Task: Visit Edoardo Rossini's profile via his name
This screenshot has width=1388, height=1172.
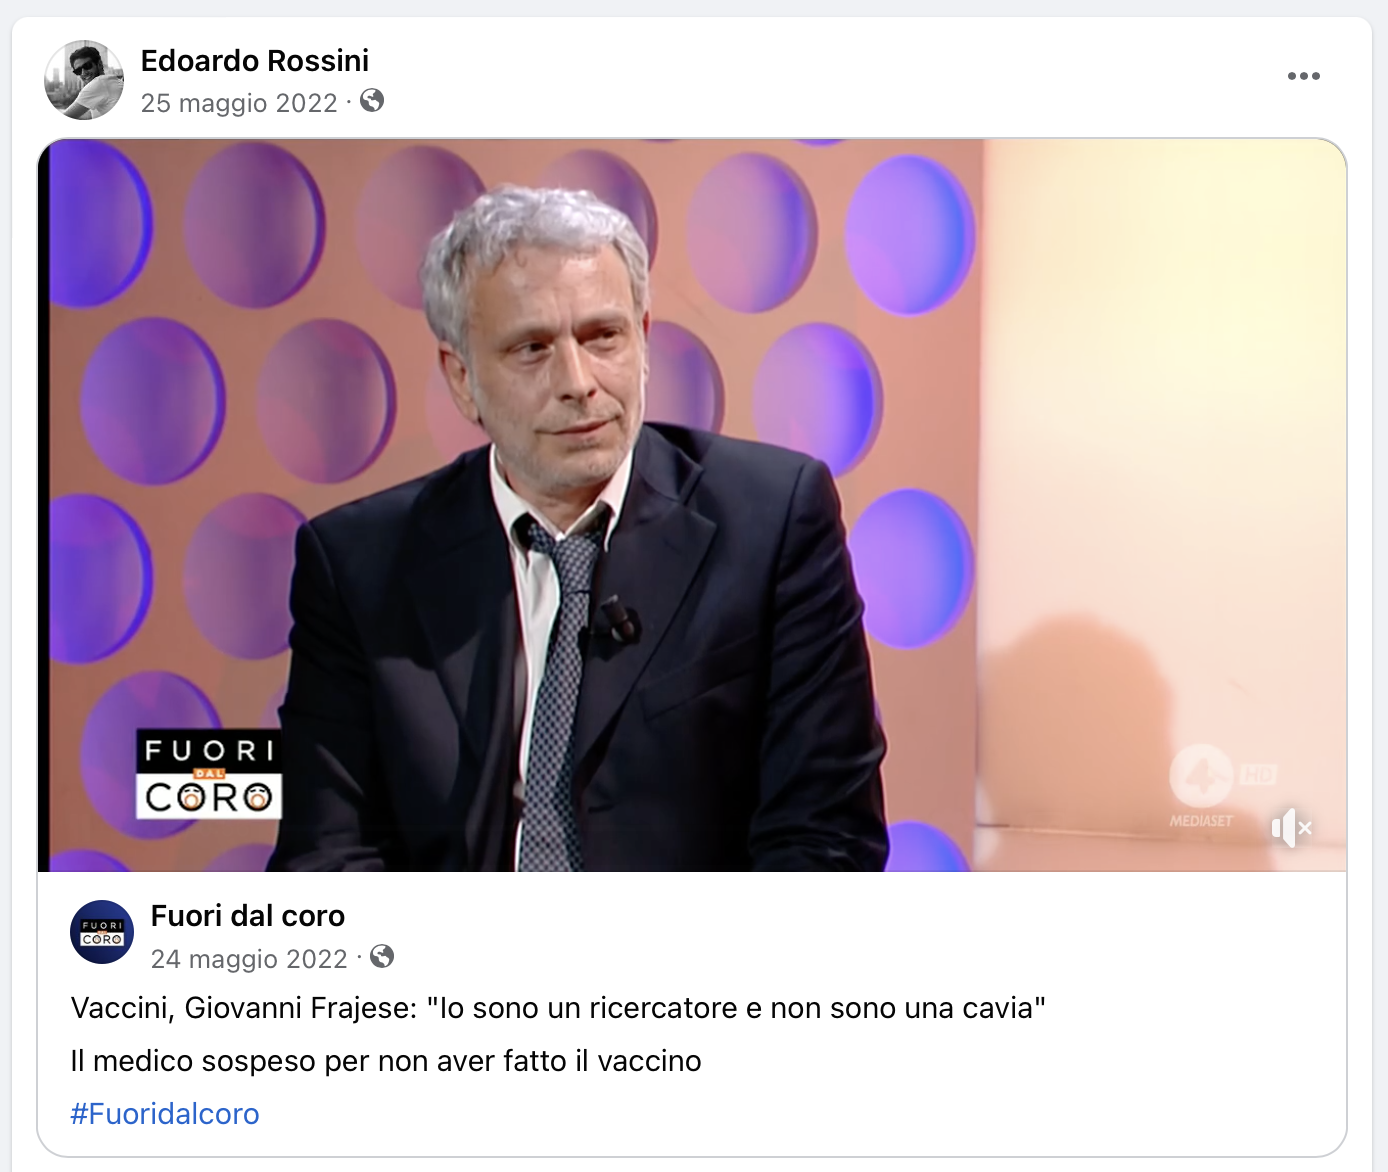Action: (x=255, y=61)
